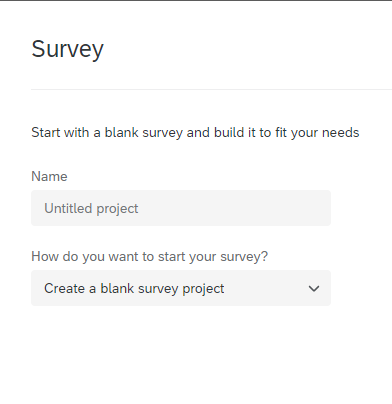Click the horizontal divider below Survey heading

[x=211, y=89]
